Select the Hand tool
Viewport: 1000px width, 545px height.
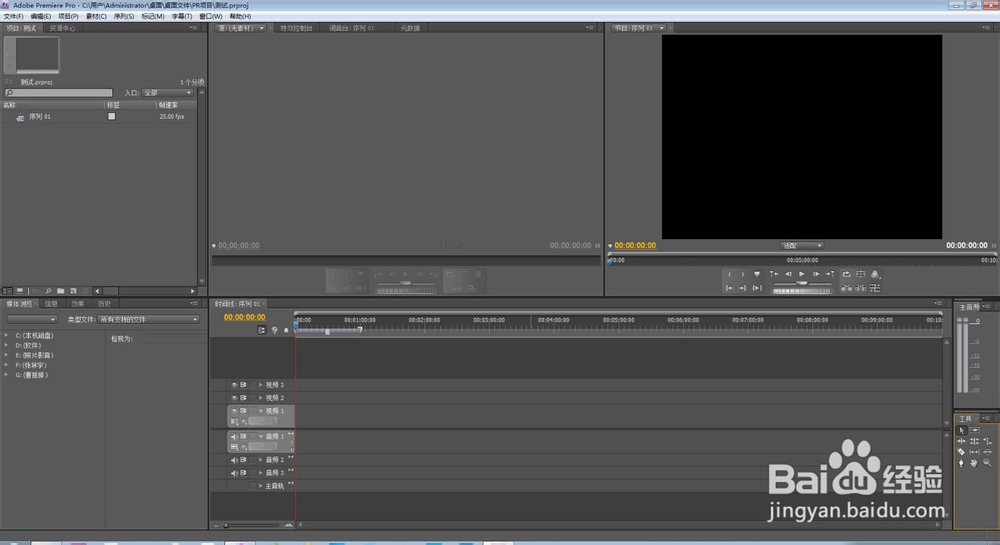974,463
